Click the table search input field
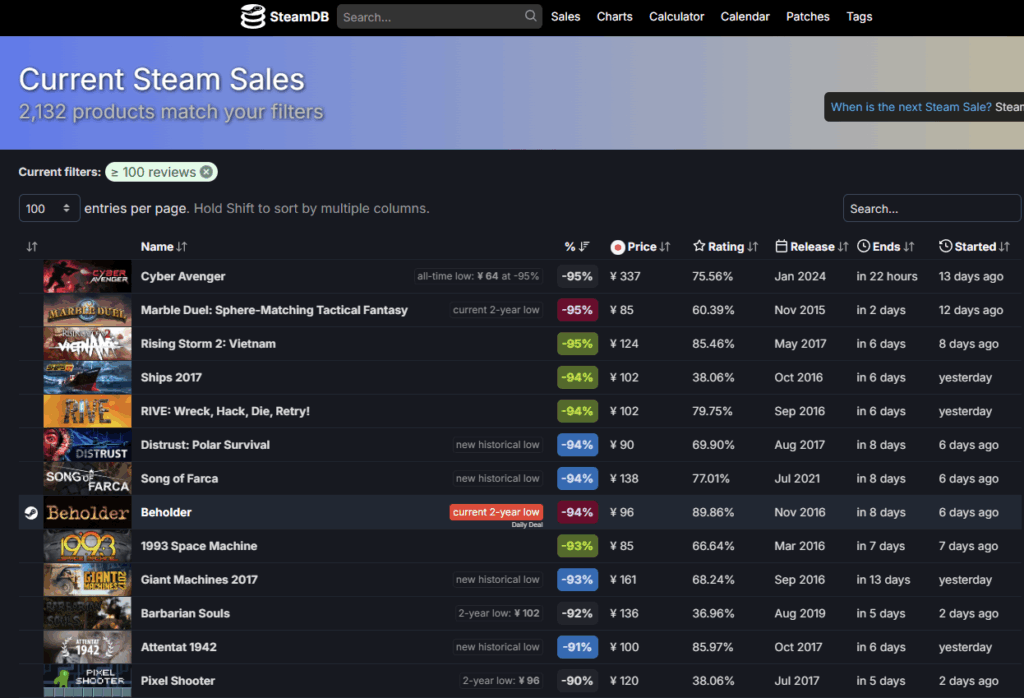Image resolution: width=1024 pixels, height=698 pixels. click(931, 208)
